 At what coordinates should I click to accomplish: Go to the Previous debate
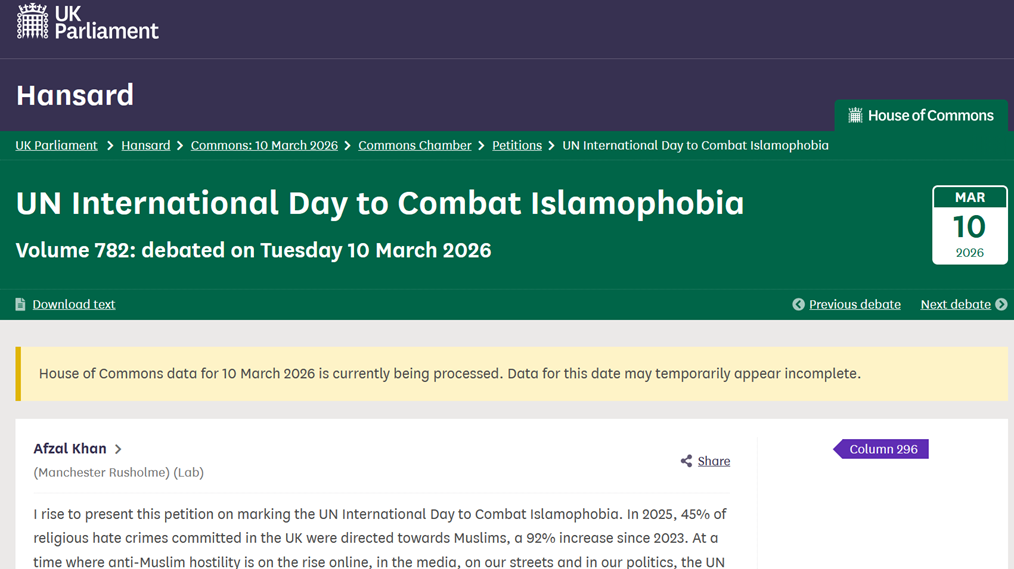[854, 304]
